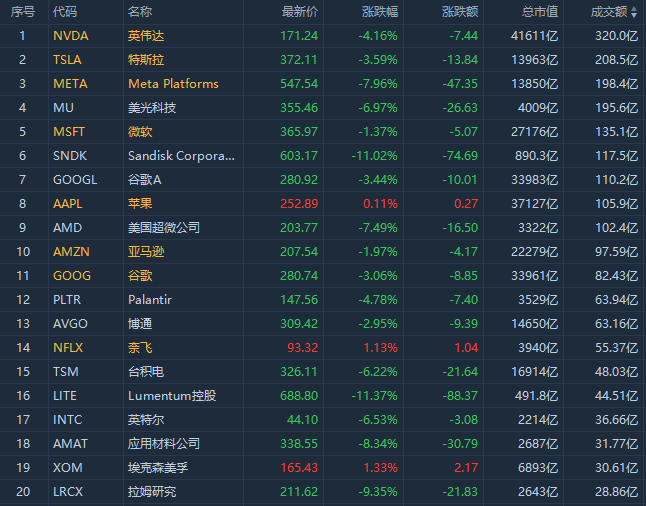Image resolution: width=646 pixels, height=506 pixels.
Task: Click the sort arrow beside 成交额 header
Action: 634,12
